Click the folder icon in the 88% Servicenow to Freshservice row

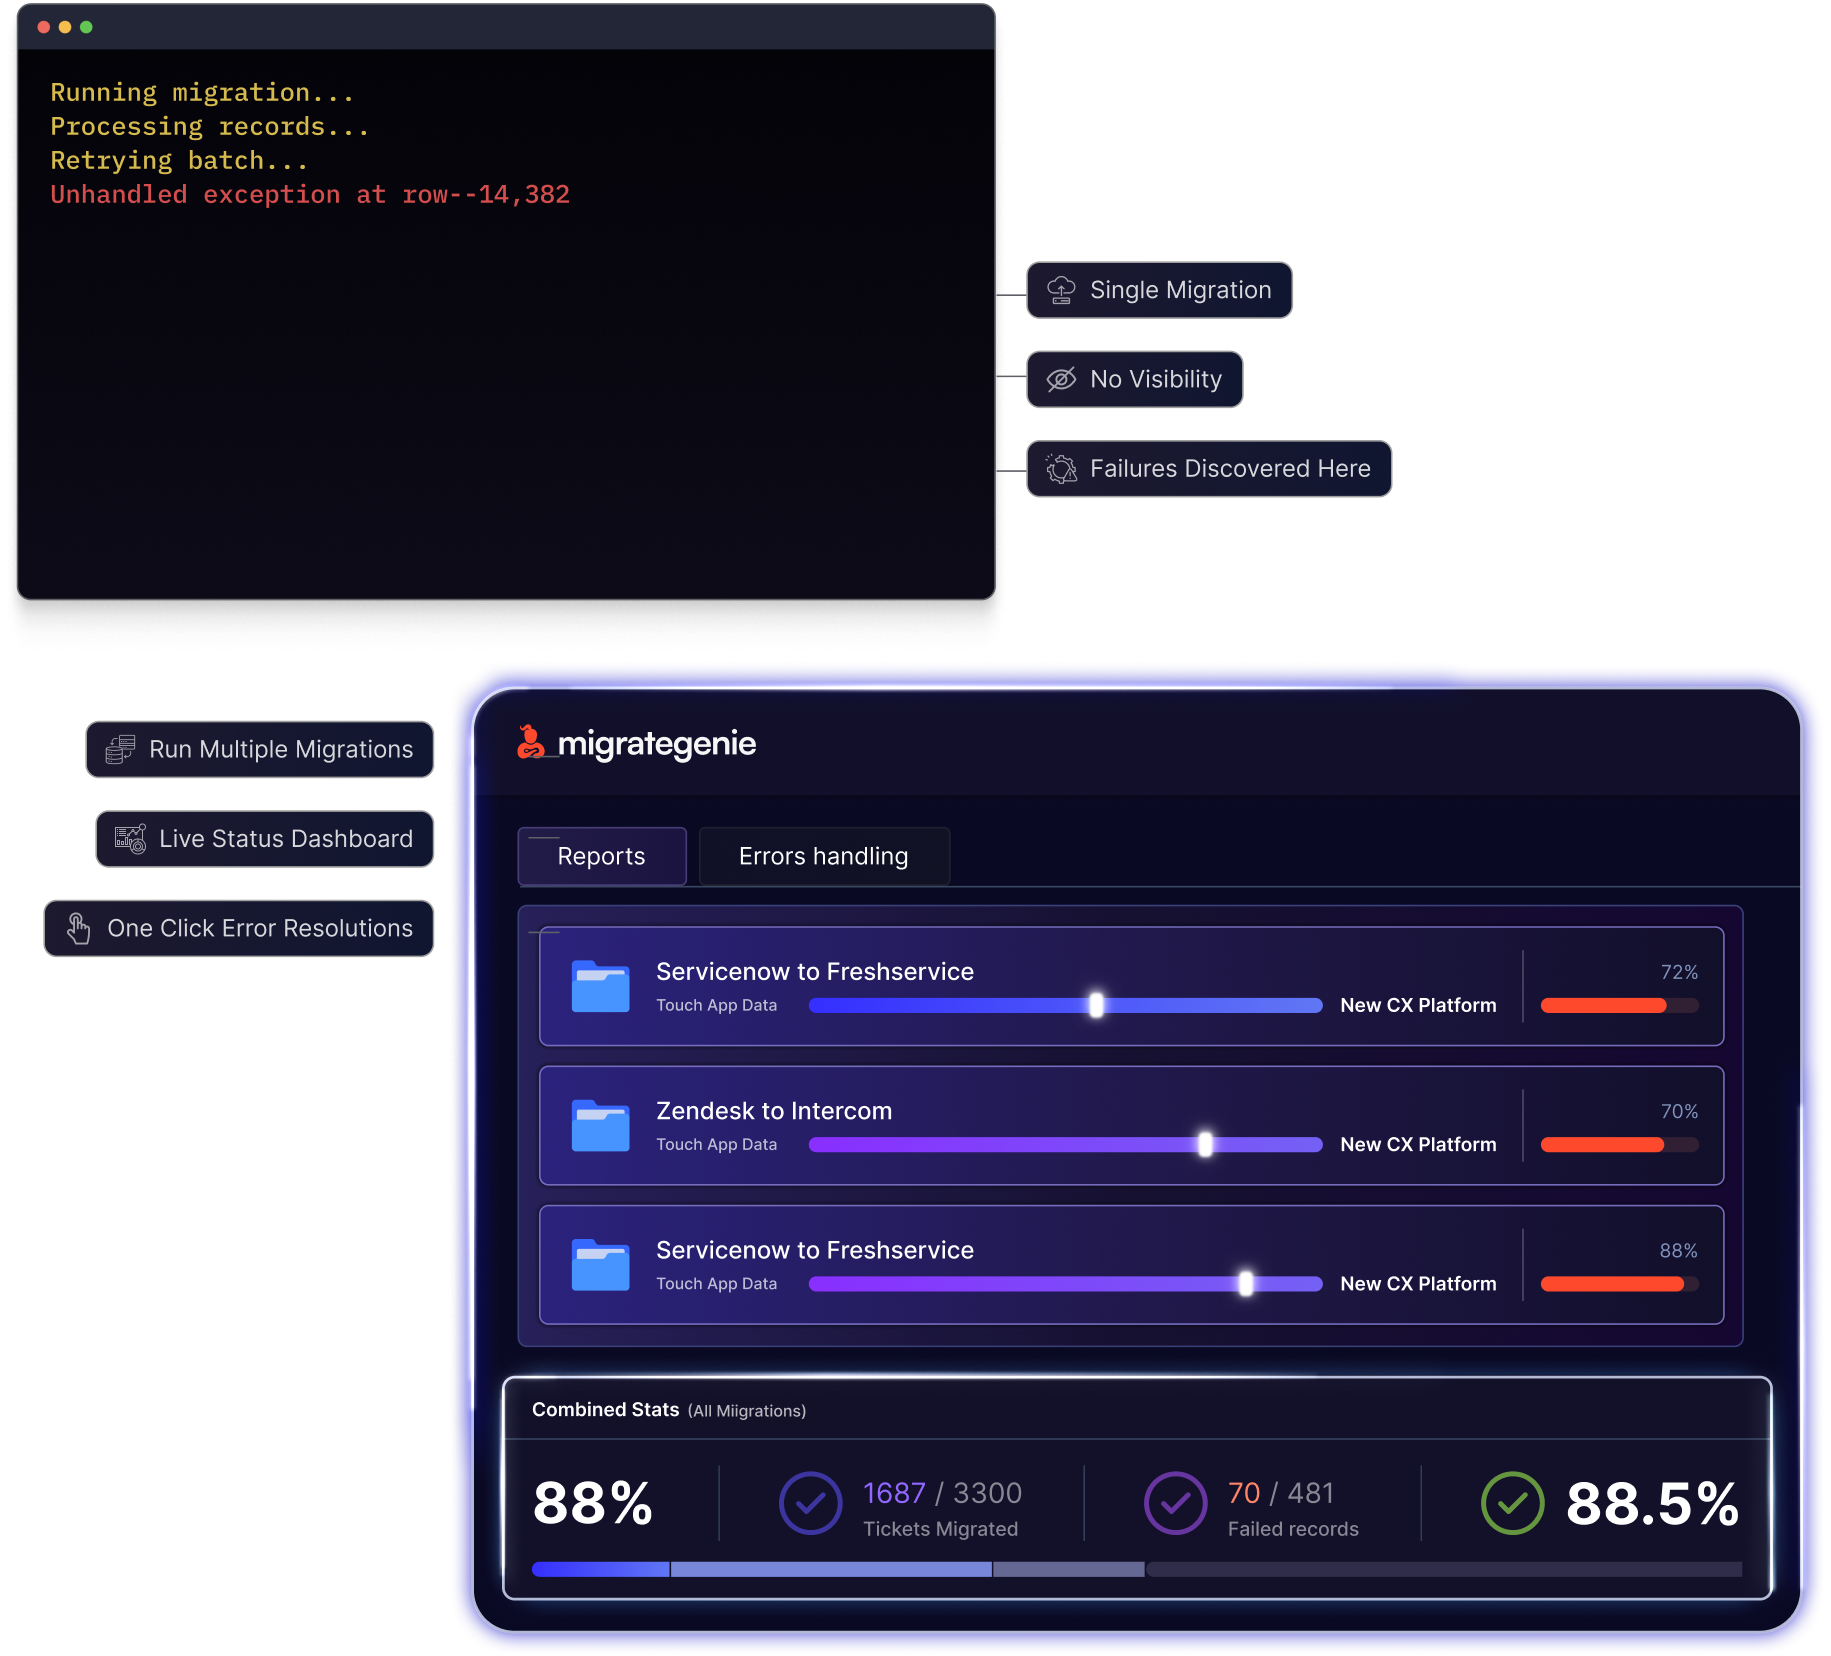[x=600, y=1265]
